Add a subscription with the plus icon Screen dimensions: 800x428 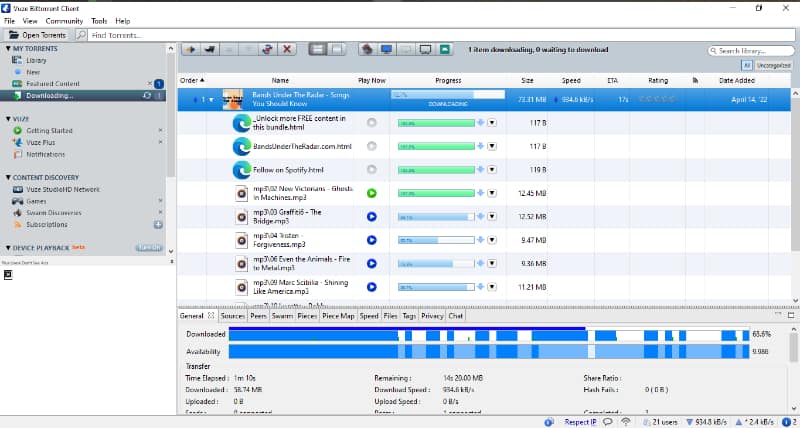159,224
